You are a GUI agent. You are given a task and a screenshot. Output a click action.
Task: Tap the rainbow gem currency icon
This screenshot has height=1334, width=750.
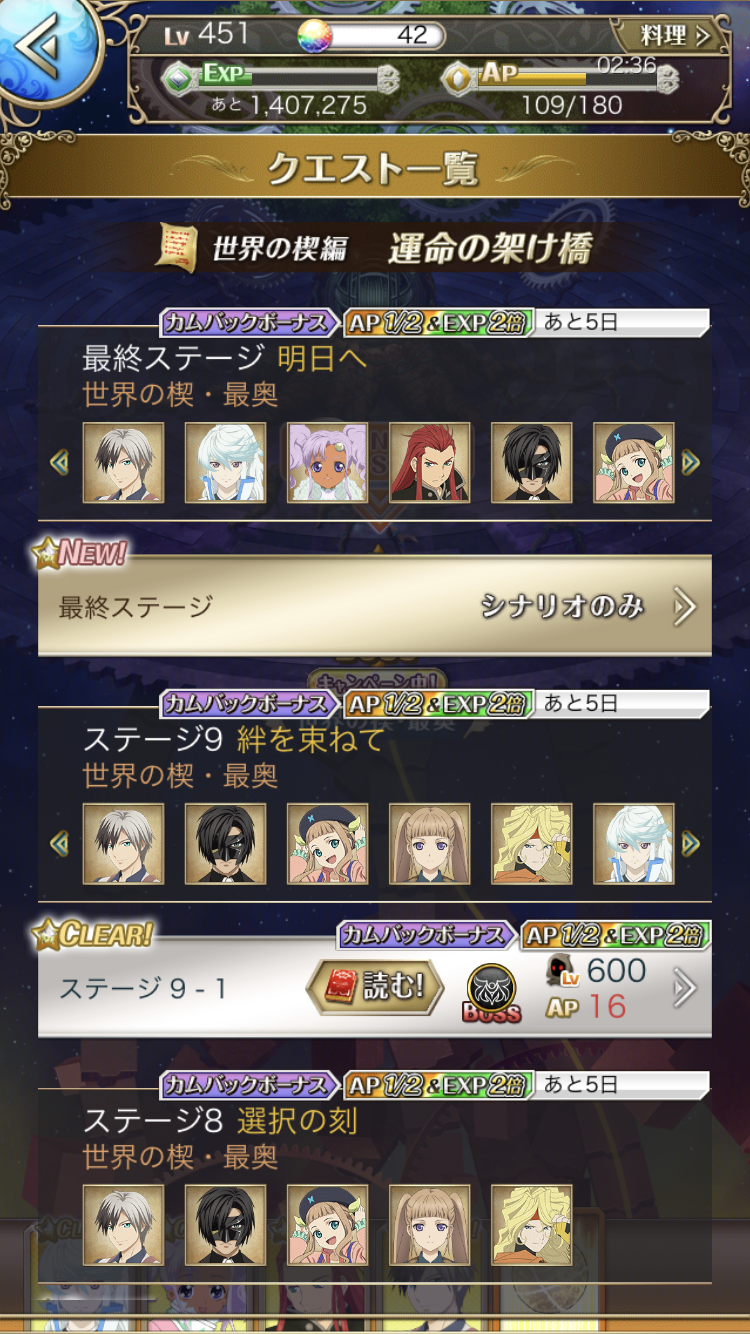tap(315, 35)
